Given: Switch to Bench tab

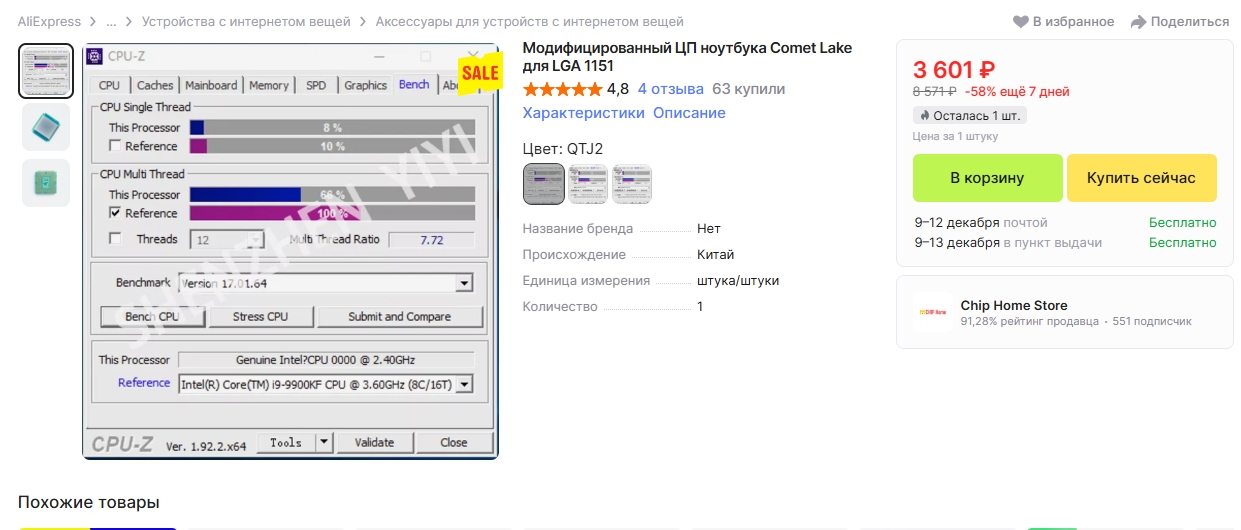Looking at the screenshot, I should point(414,85).
